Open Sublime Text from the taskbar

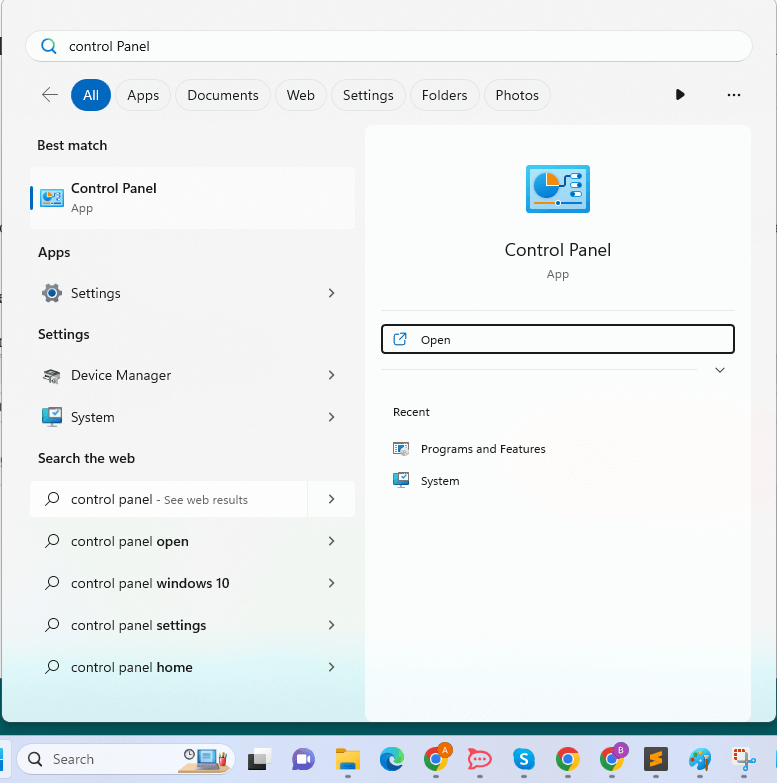click(655, 759)
